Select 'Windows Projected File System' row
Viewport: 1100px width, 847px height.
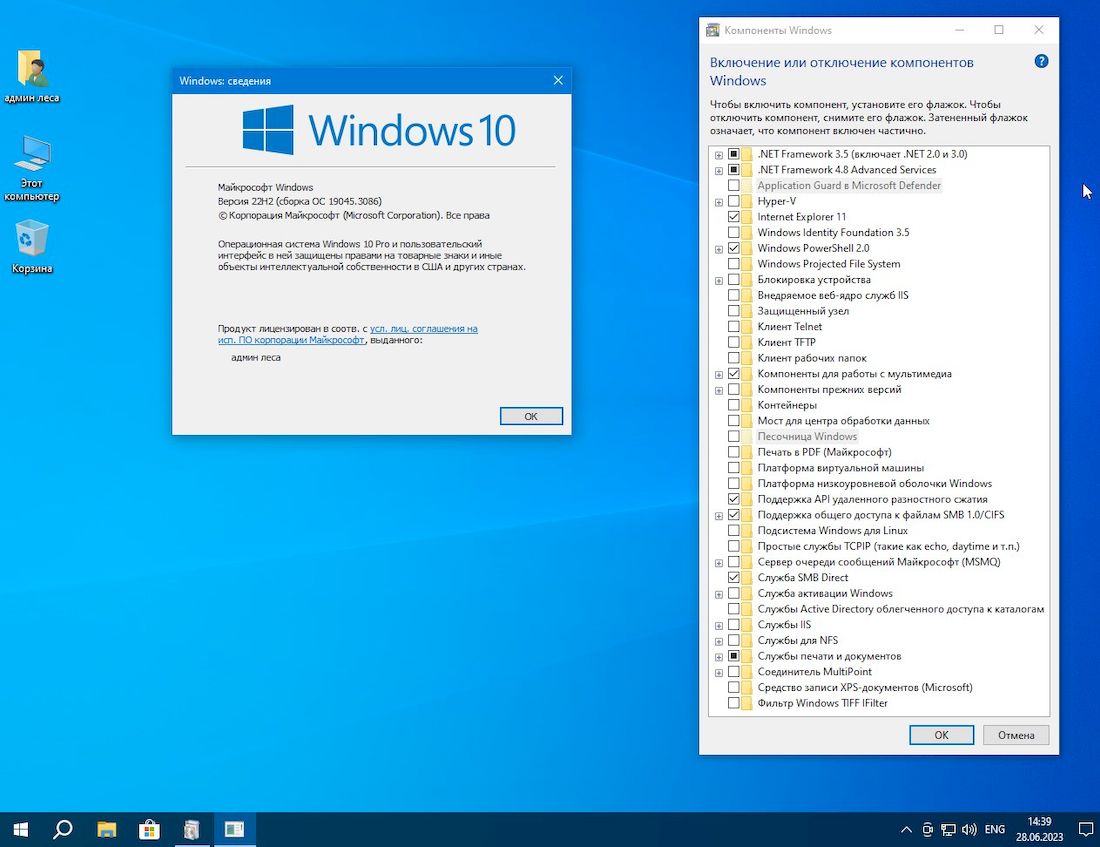click(x=829, y=264)
